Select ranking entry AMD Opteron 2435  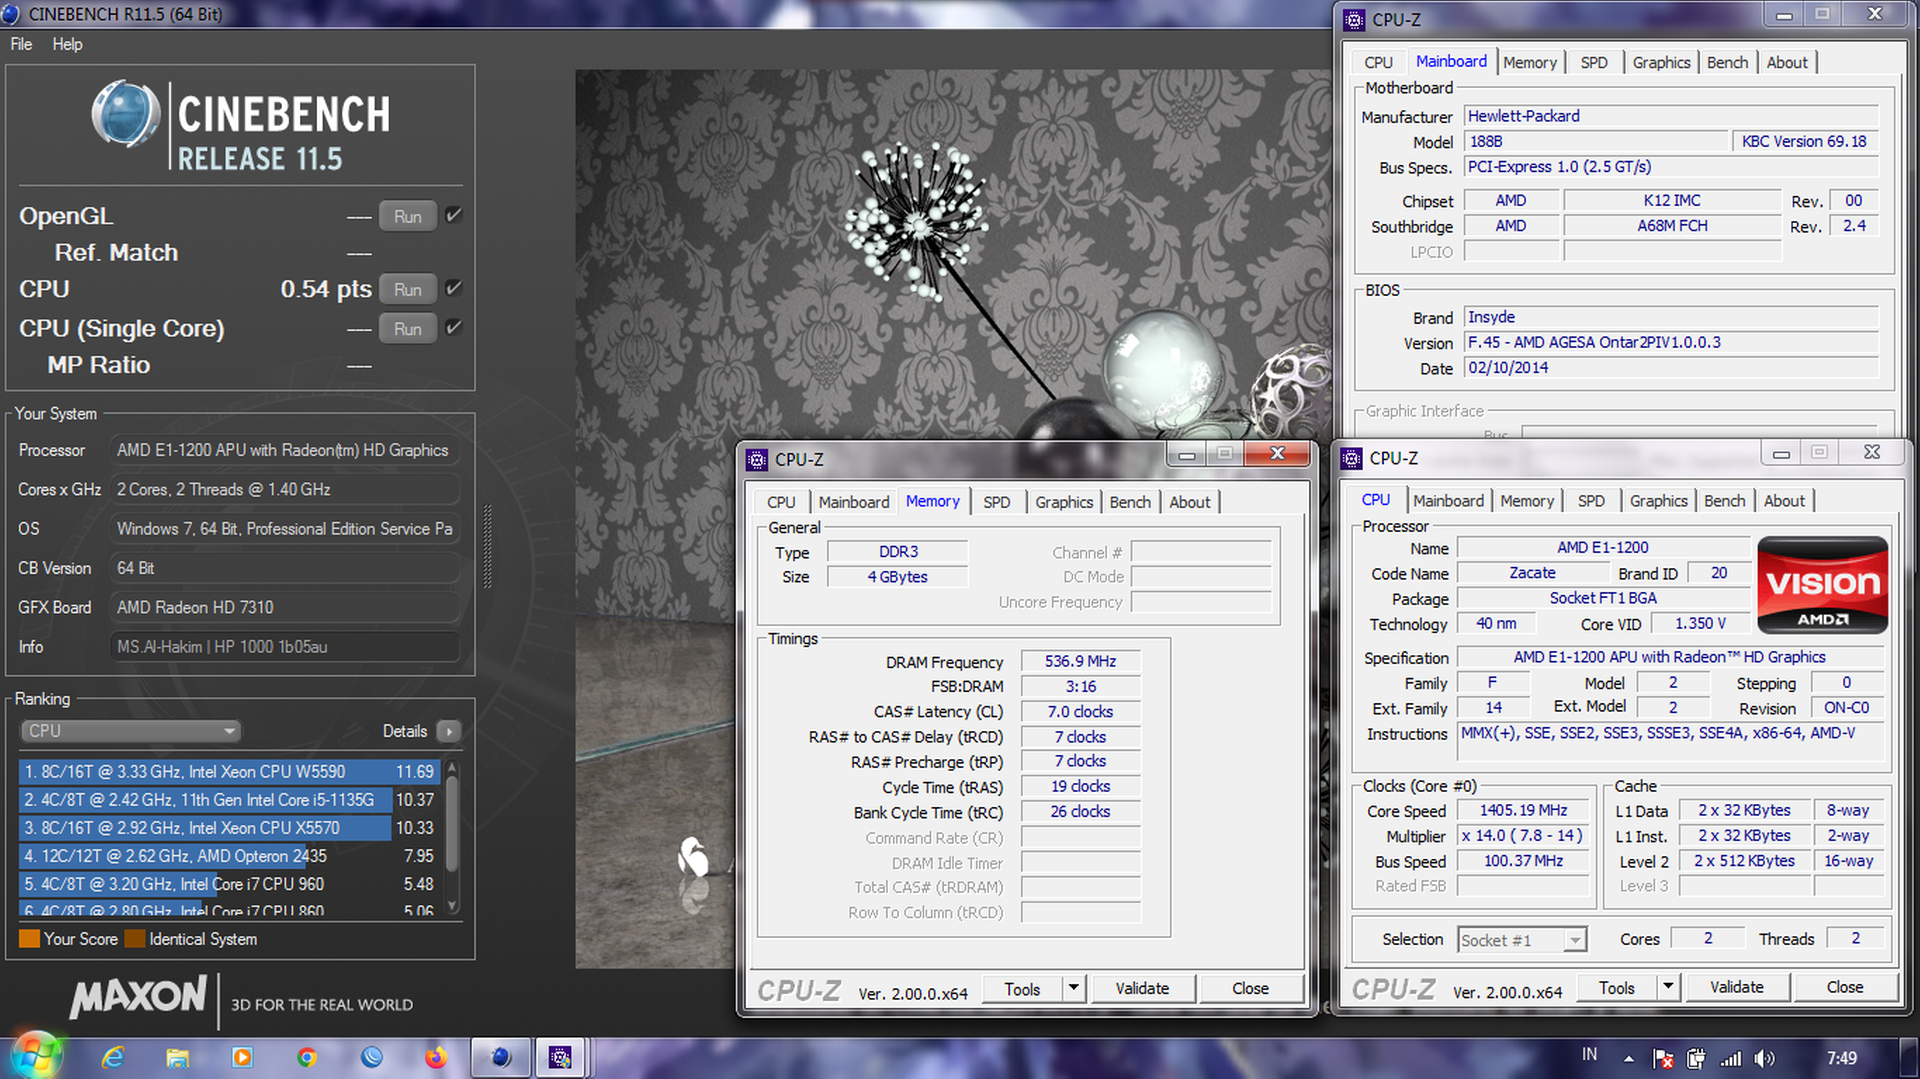229,856
